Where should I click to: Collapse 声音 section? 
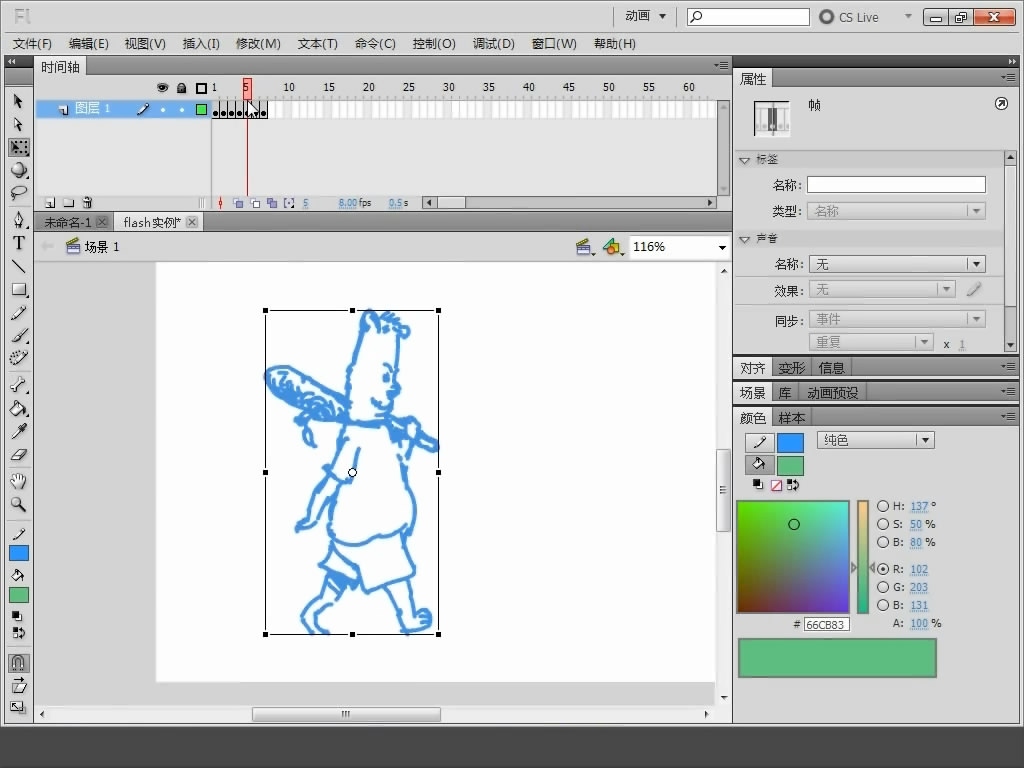tap(744, 239)
